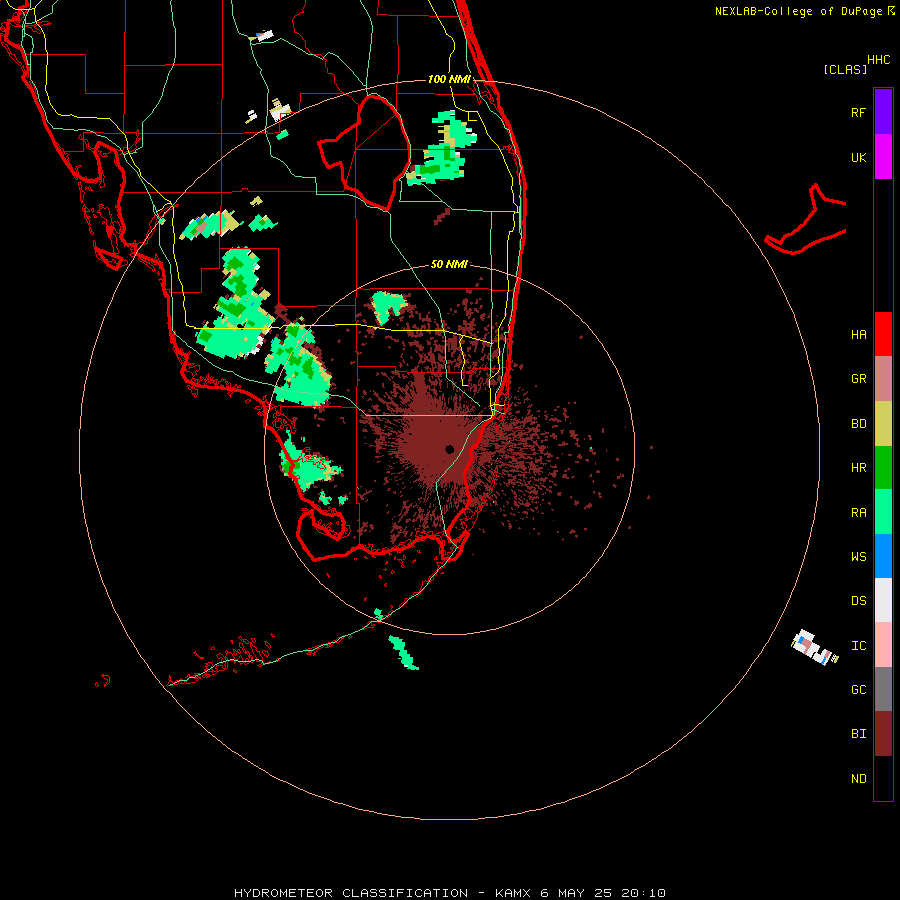This screenshot has width=900, height=900.
Task: Click the RA legend label
Action: 858,513
